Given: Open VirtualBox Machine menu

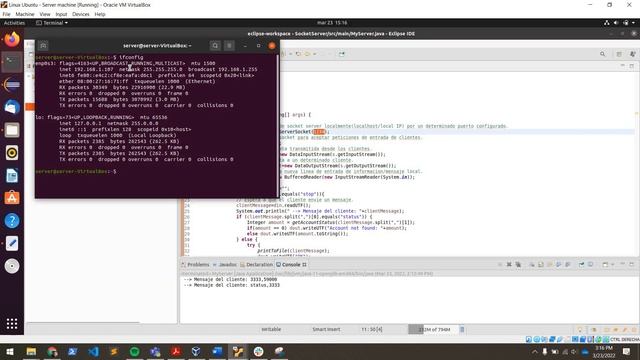Looking at the screenshot, I should click(x=25, y=14).
